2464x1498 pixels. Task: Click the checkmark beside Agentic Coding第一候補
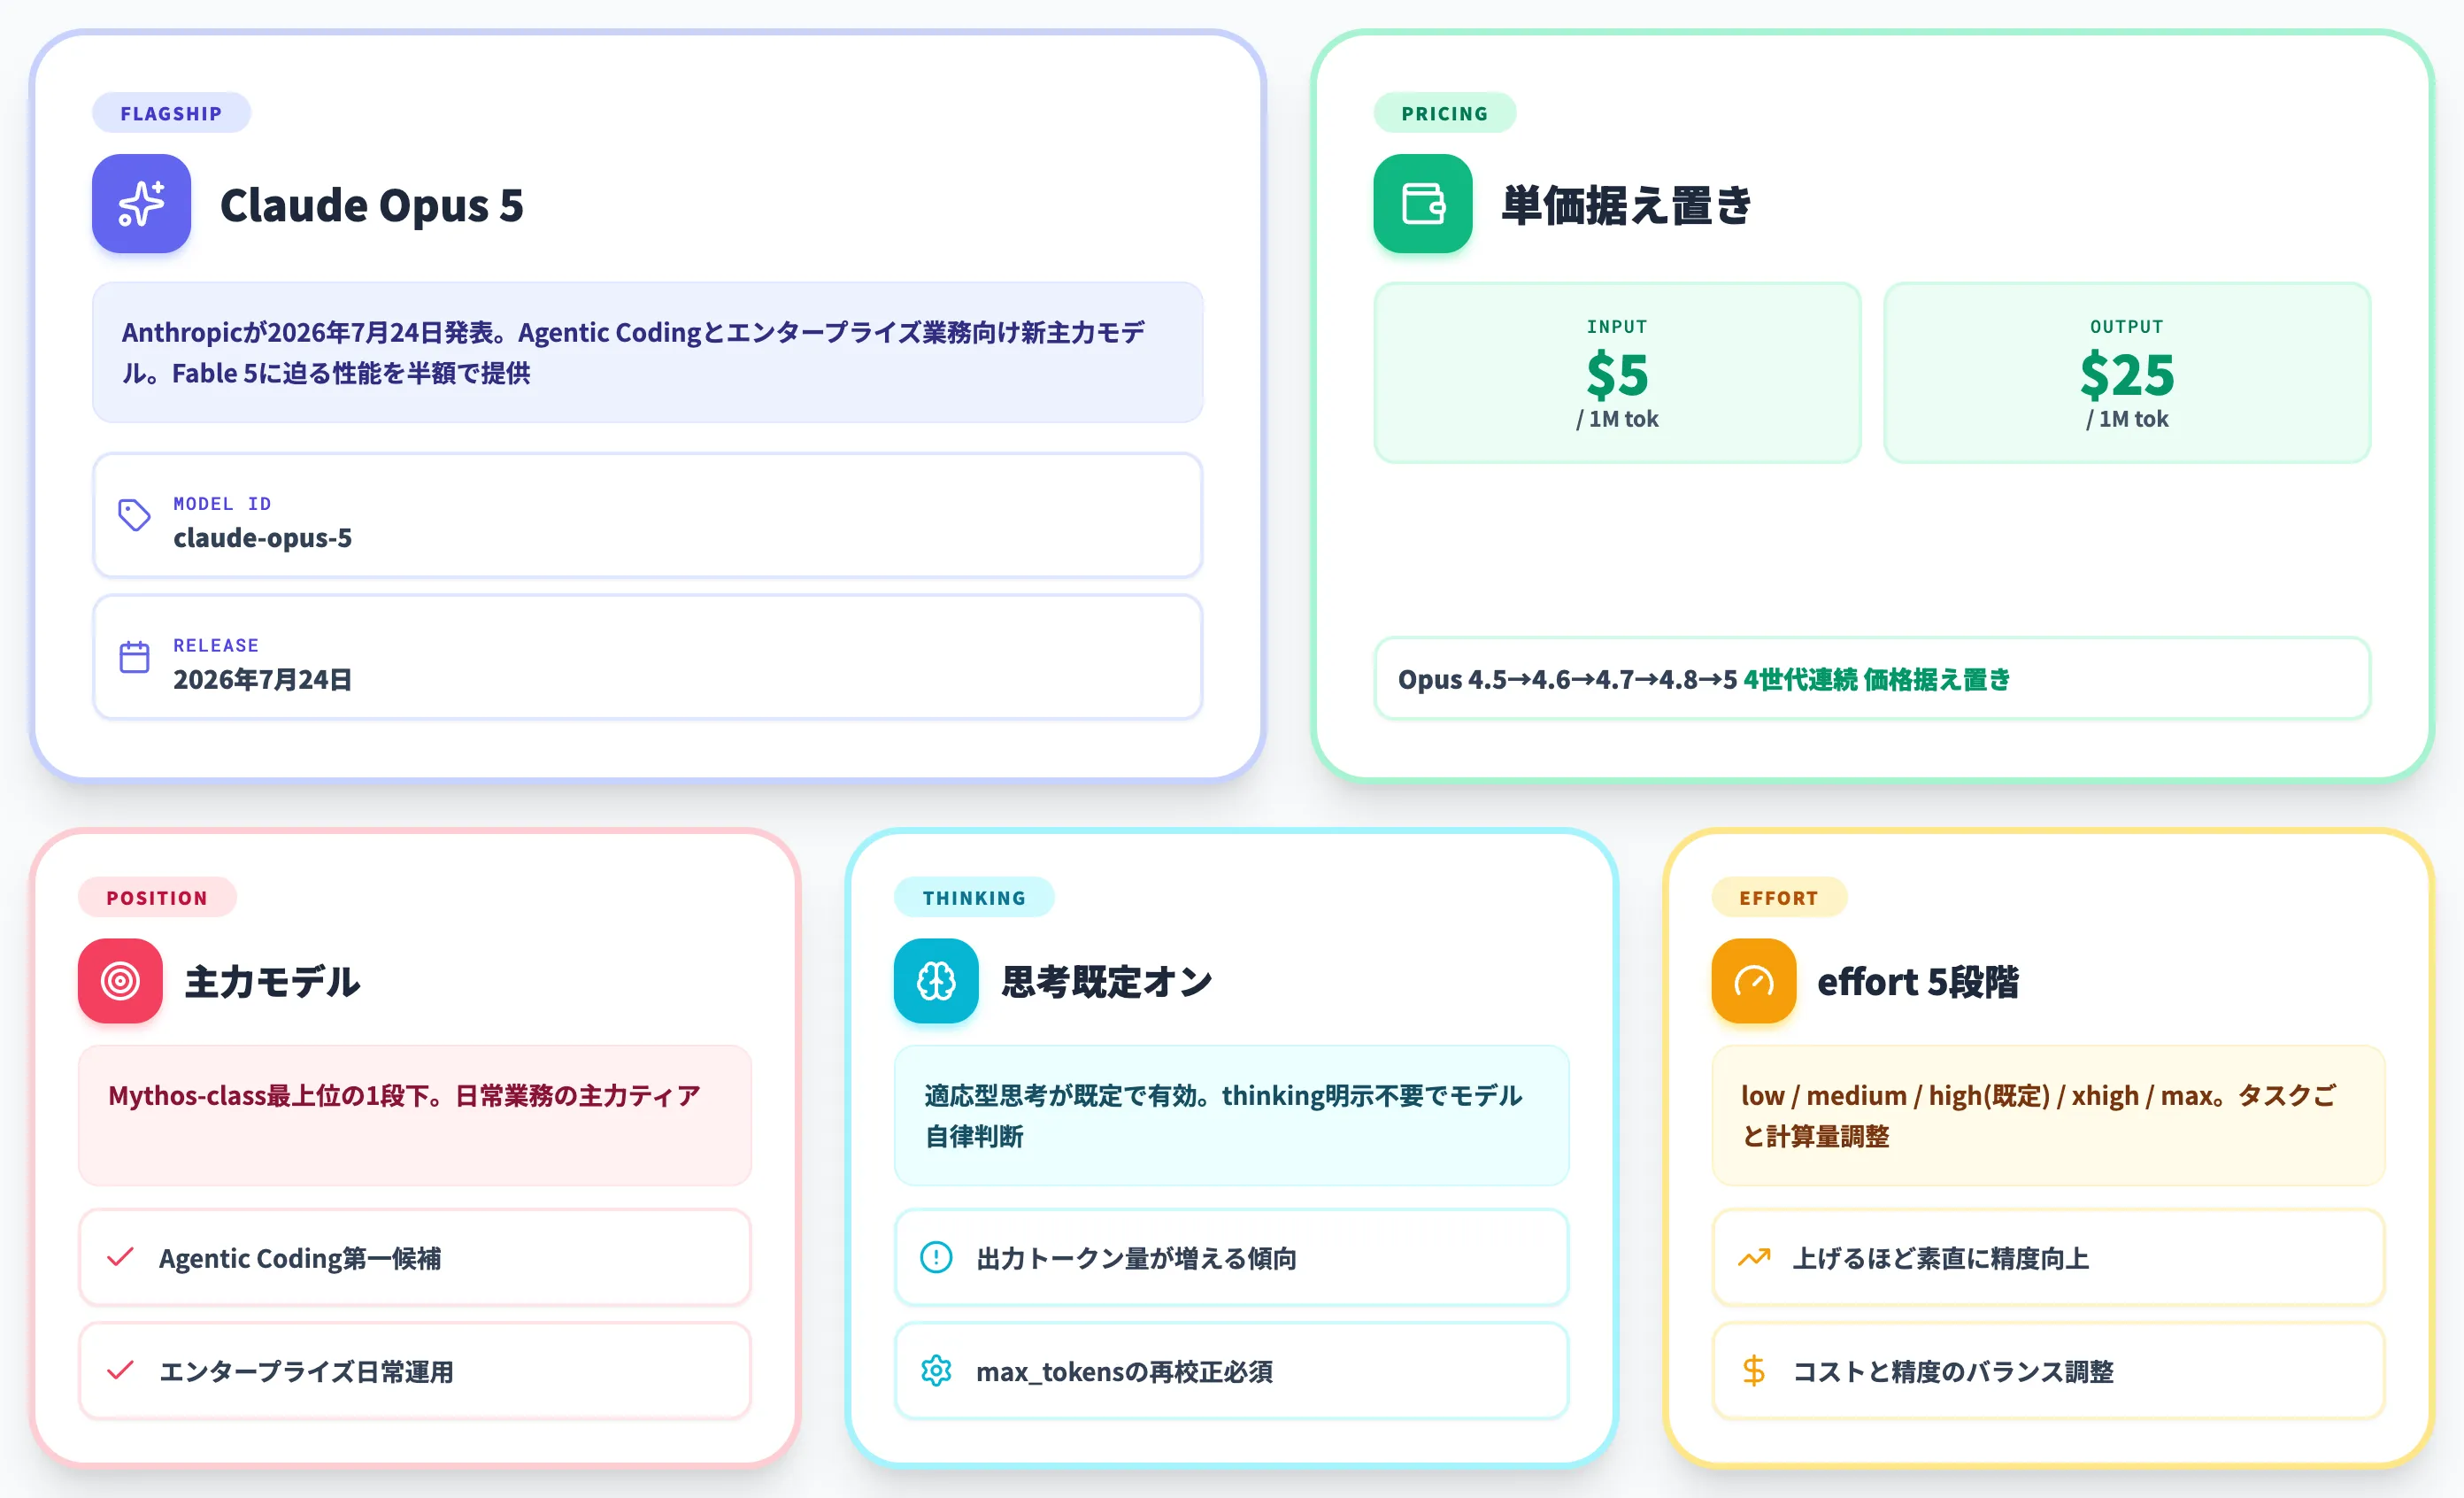pos(120,1257)
